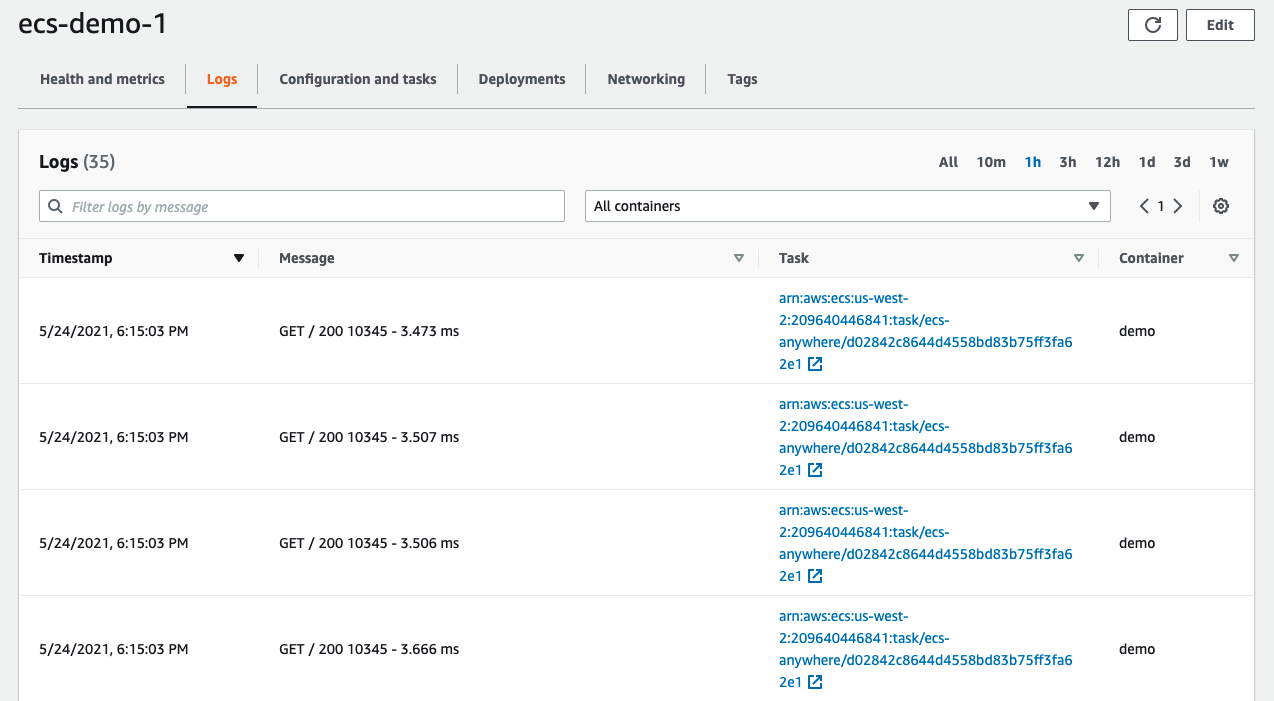Select 3h time range
The height and width of the screenshot is (701, 1274).
[x=1068, y=162]
